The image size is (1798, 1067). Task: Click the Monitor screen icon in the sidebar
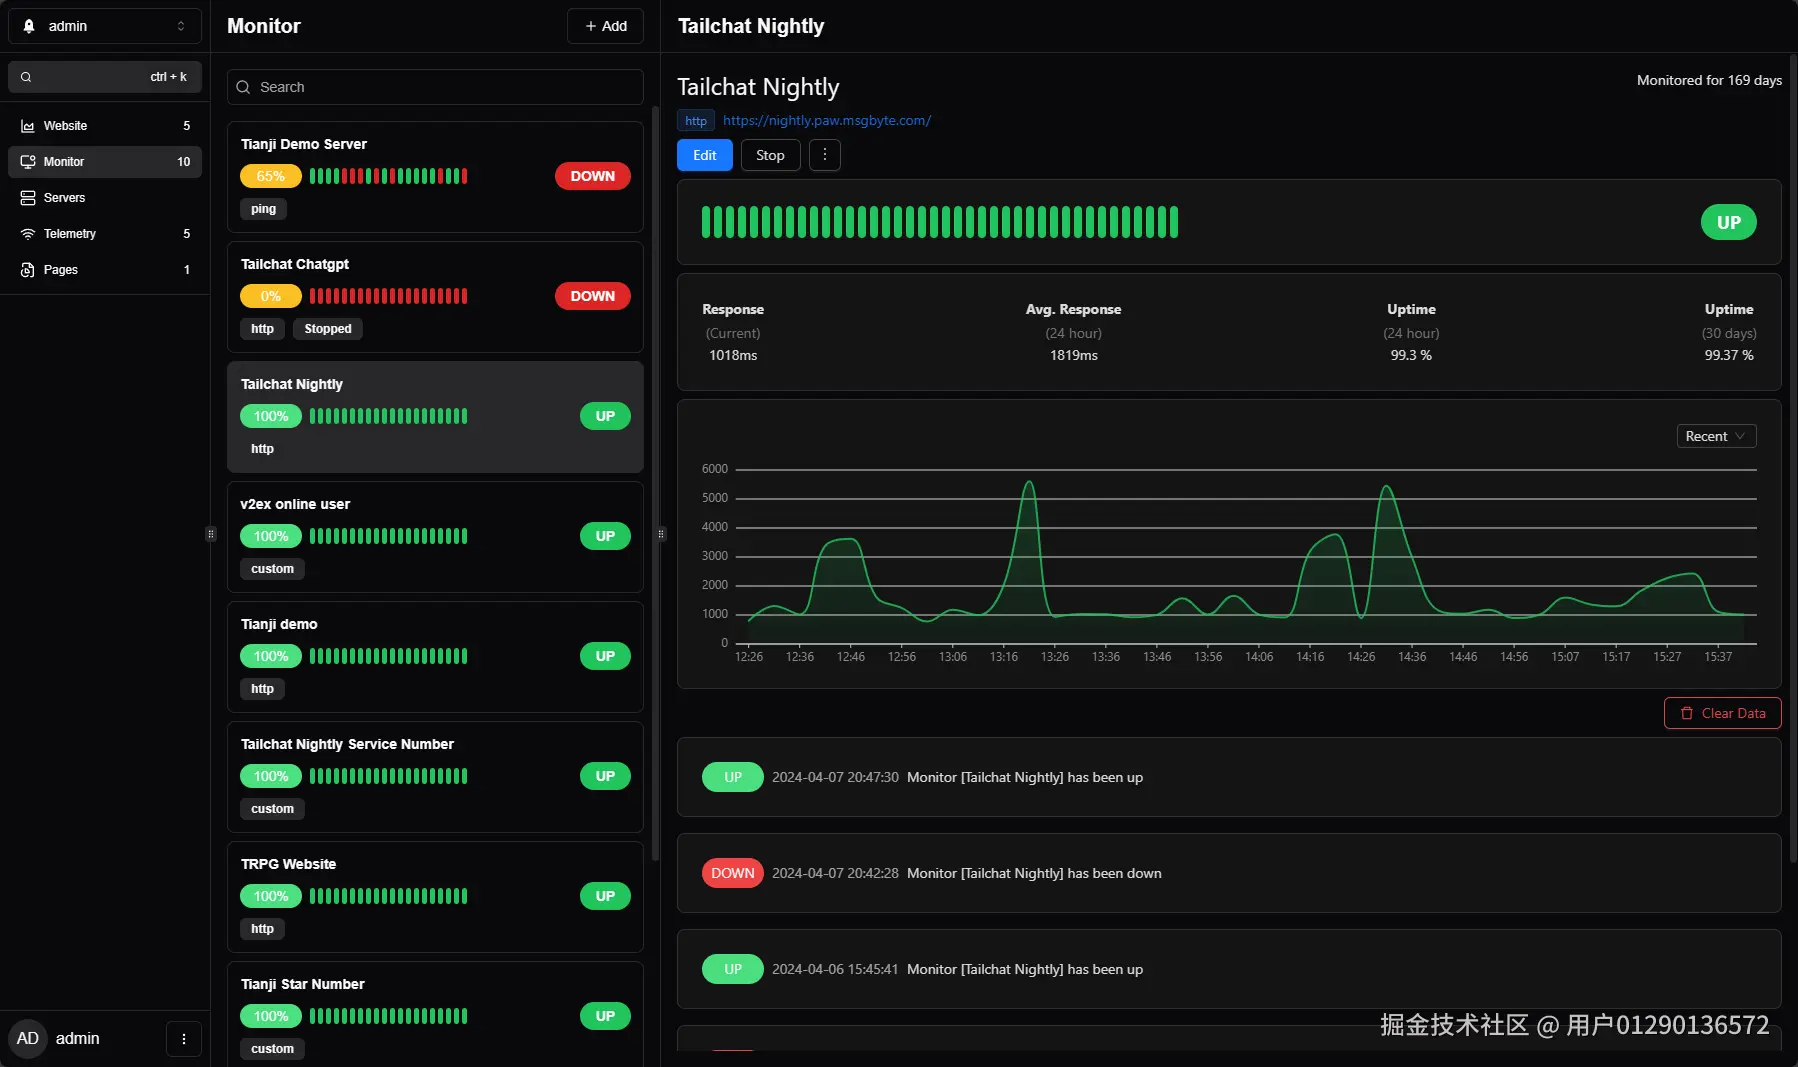click(x=28, y=162)
